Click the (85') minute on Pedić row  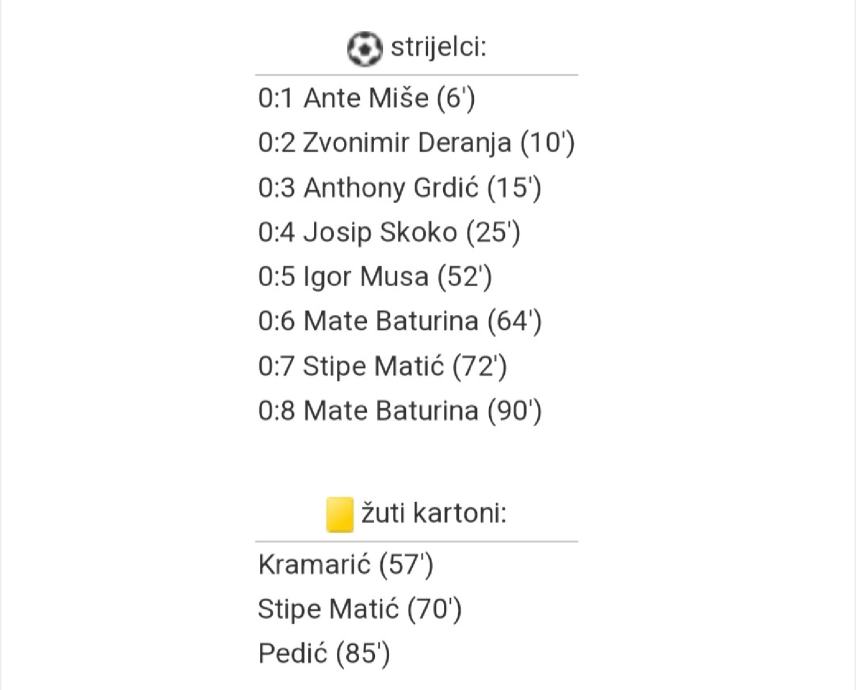pyautogui.click(x=363, y=654)
